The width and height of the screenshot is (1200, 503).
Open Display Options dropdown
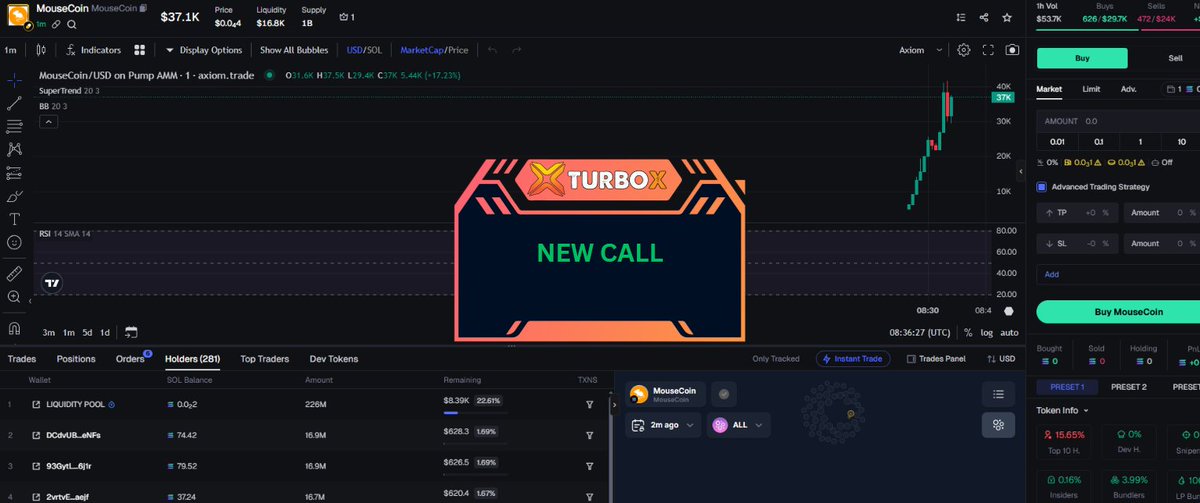point(204,50)
